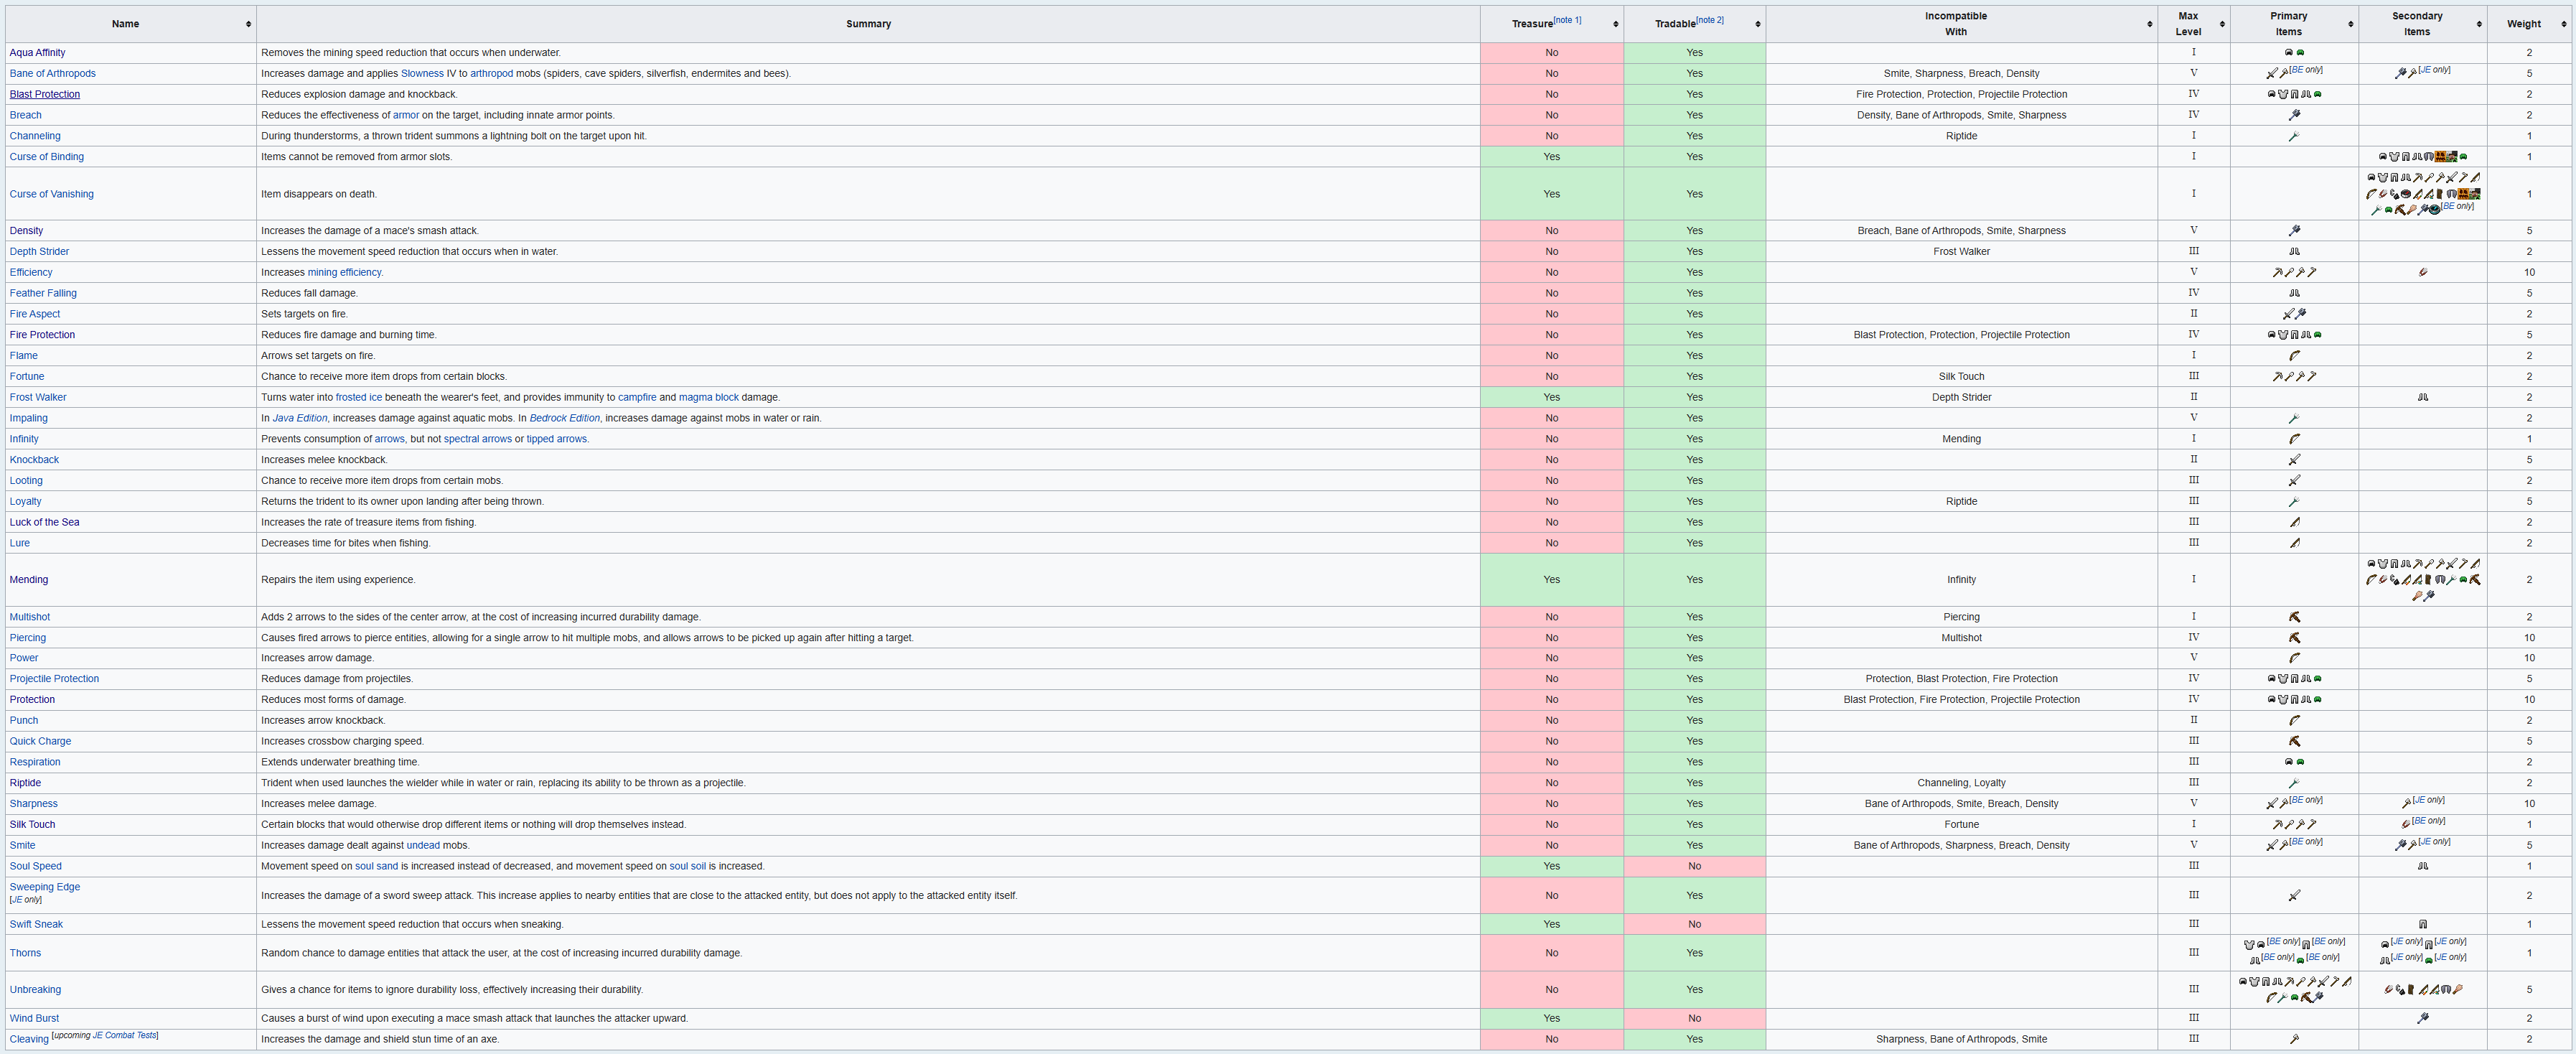This screenshot has width=2576, height=1054.
Task: Click the crossbow icon in Multishot row
Action: [2294, 617]
